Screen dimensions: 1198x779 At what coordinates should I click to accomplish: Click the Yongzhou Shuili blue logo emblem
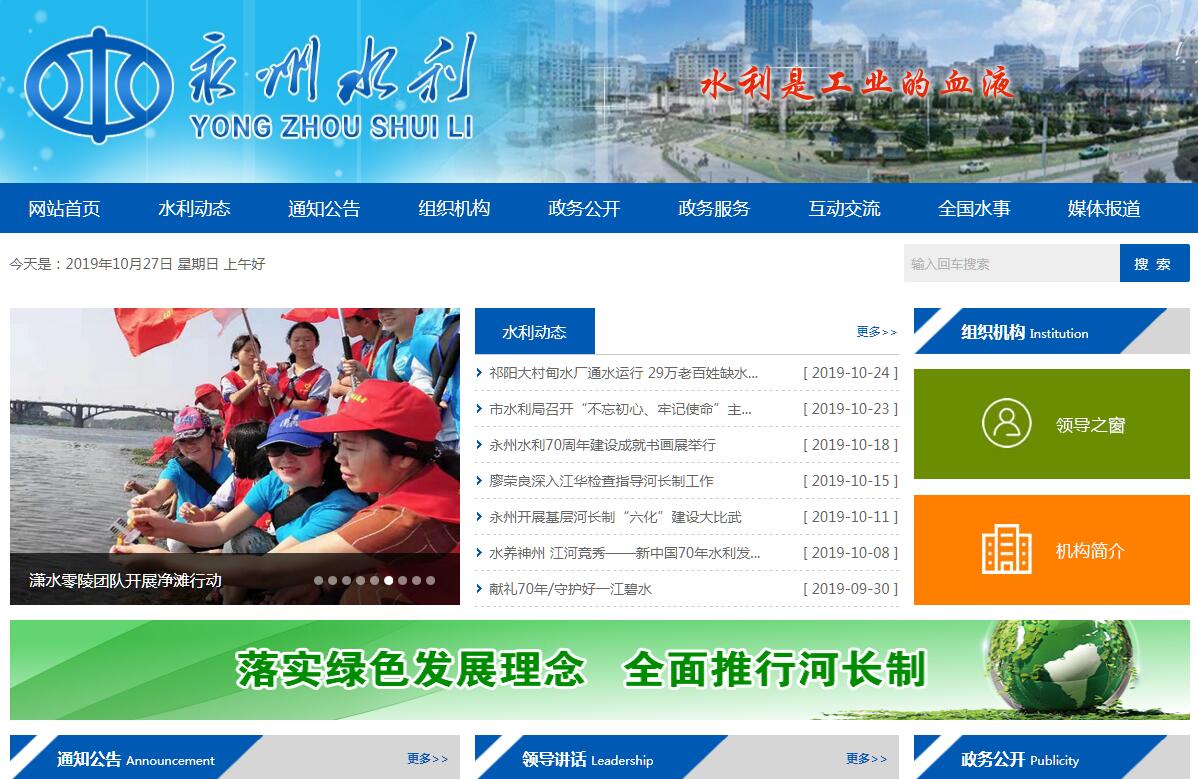(x=99, y=86)
